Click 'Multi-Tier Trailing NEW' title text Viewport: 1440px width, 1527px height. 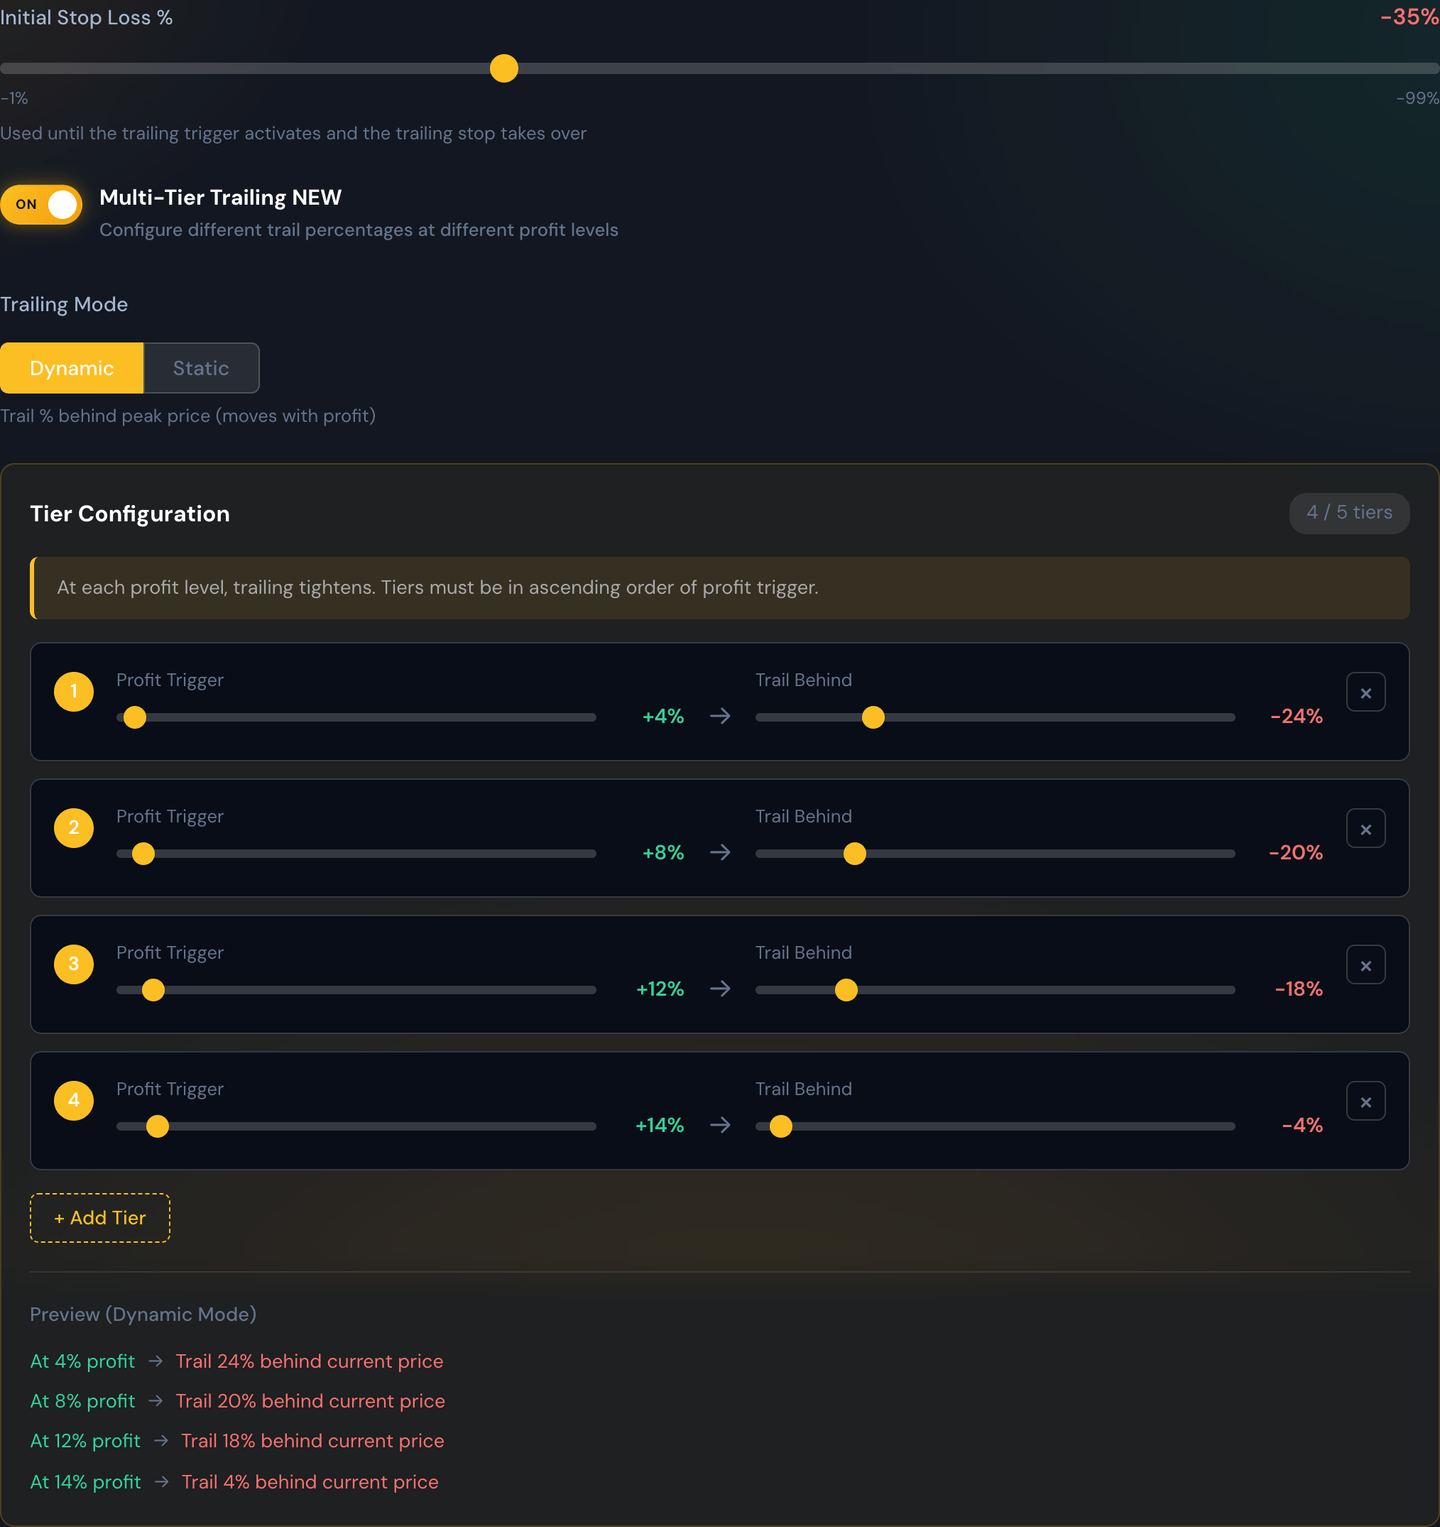[x=220, y=197]
